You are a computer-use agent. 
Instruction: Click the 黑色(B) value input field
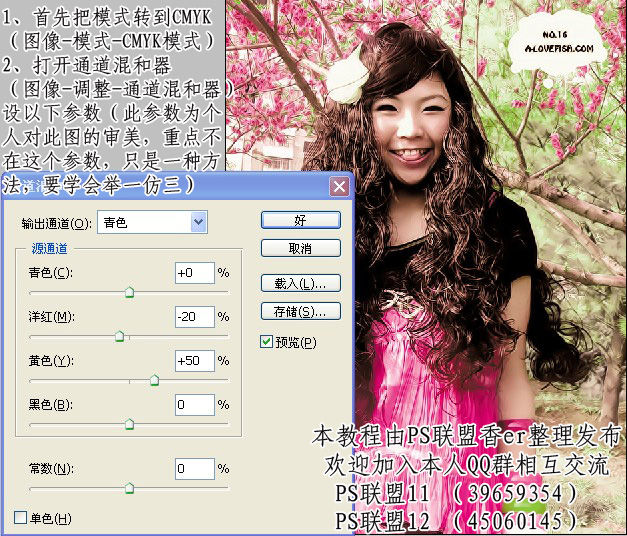(194, 404)
